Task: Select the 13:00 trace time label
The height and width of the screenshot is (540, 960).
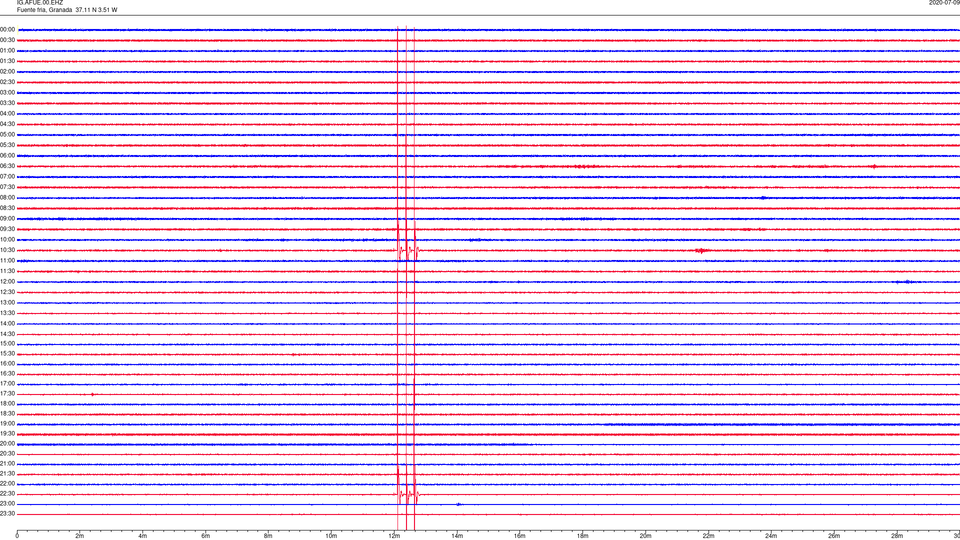Action: [7, 302]
